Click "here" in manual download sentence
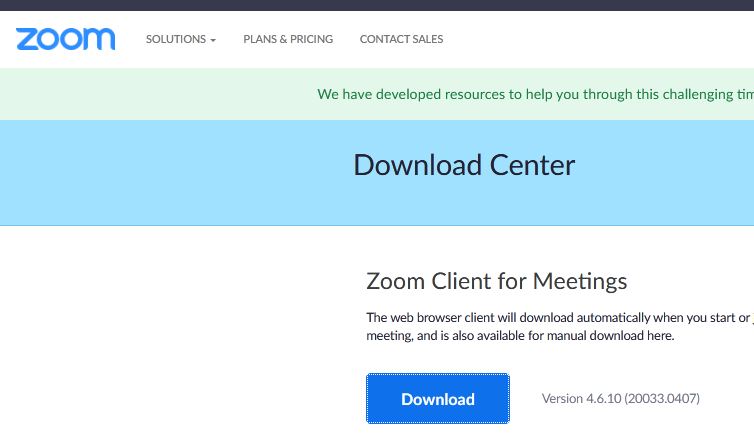 (x=662, y=335)
